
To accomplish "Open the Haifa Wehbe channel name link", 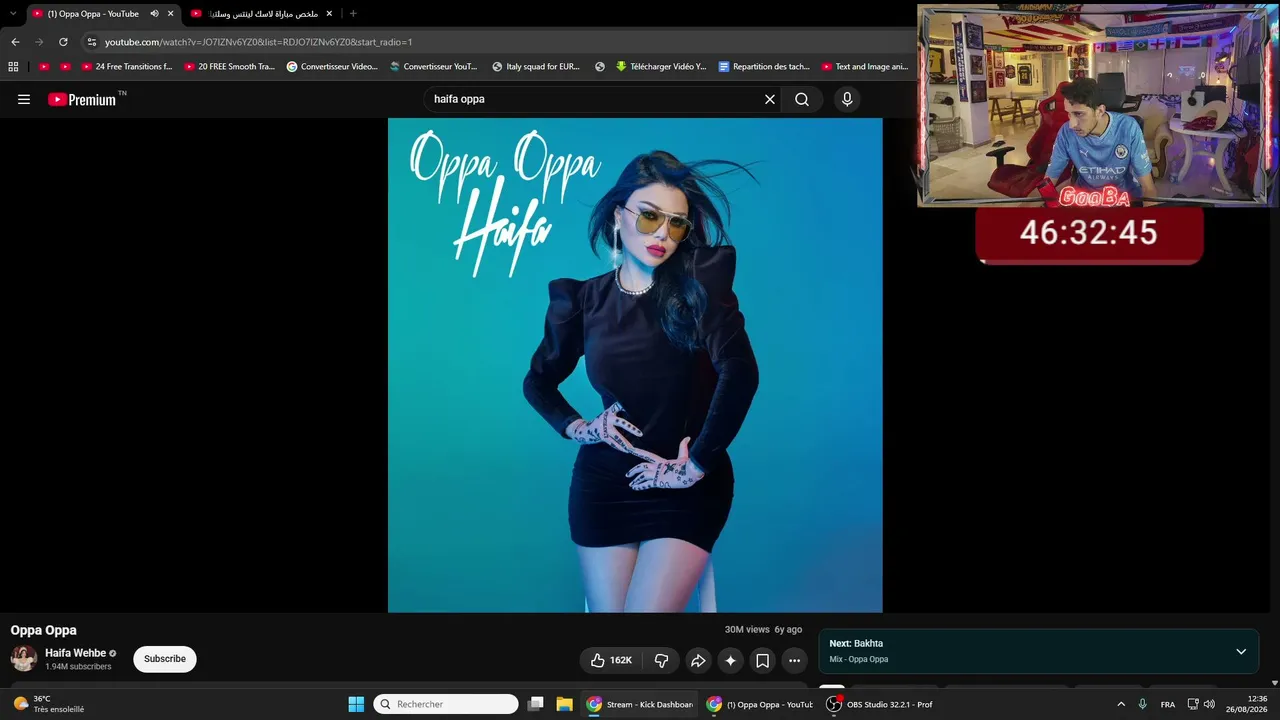I will 75,653.
